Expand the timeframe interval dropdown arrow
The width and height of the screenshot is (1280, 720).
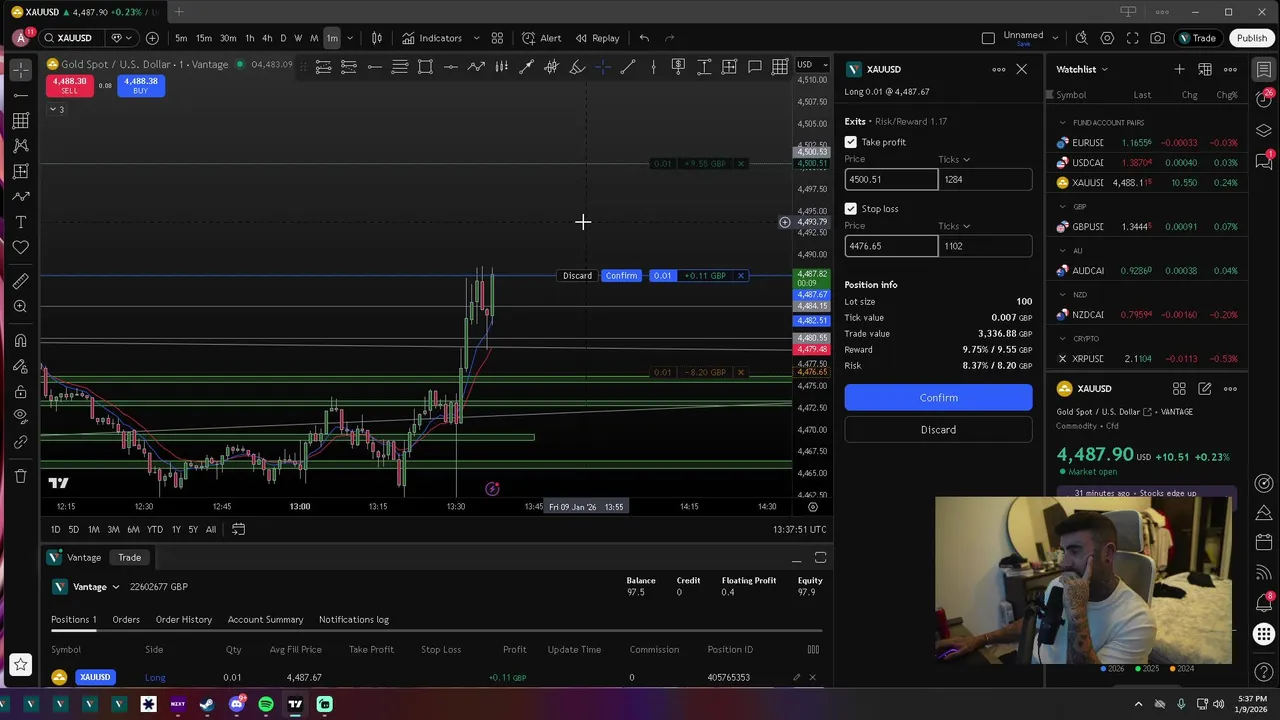[351, 38]
